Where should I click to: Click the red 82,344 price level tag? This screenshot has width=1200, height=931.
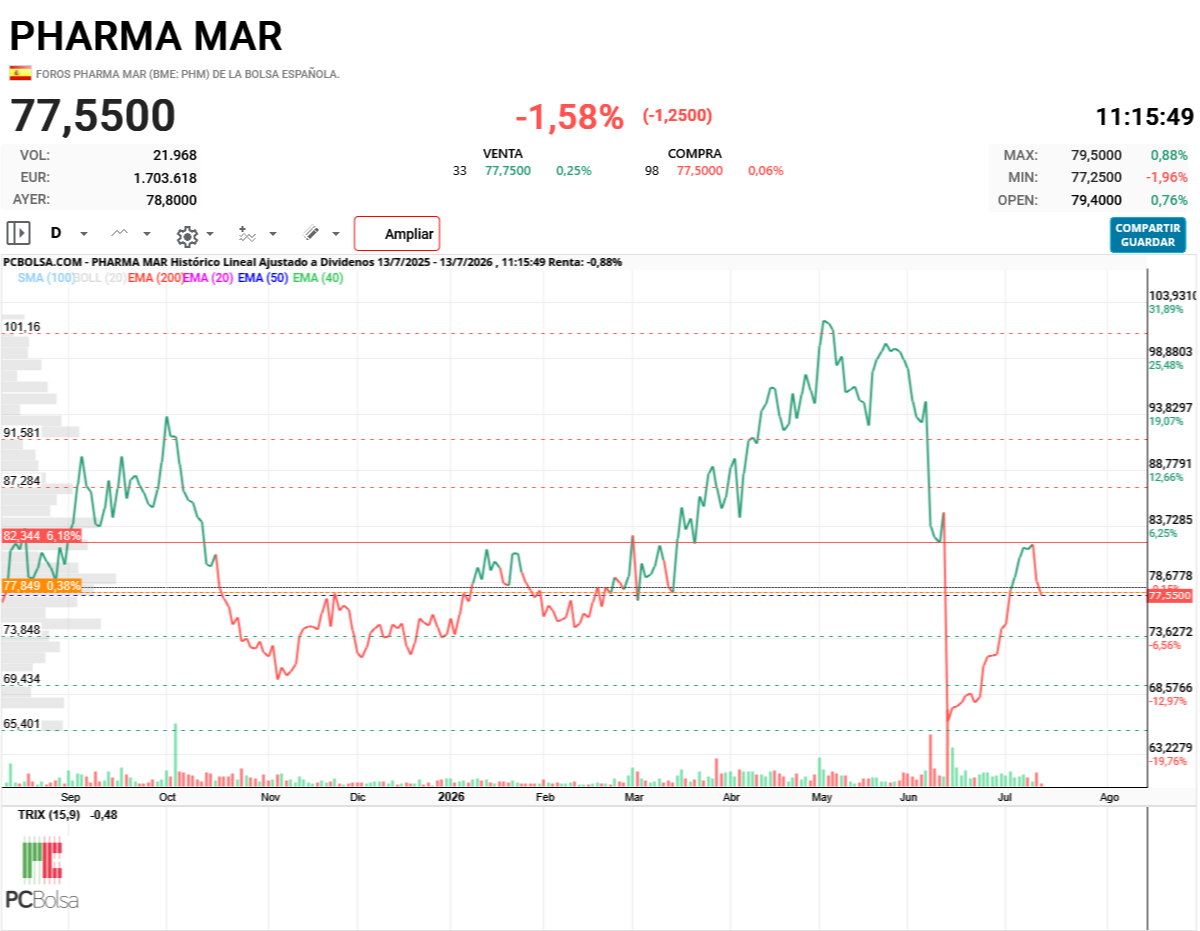[41, 536]
